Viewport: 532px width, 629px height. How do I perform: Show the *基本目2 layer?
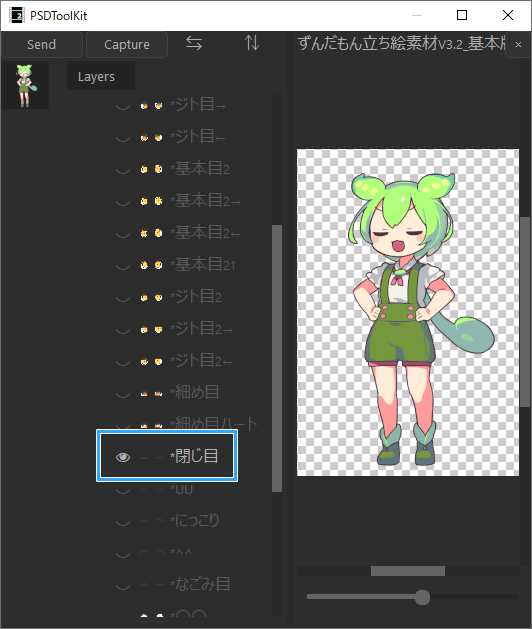(123, 170)
